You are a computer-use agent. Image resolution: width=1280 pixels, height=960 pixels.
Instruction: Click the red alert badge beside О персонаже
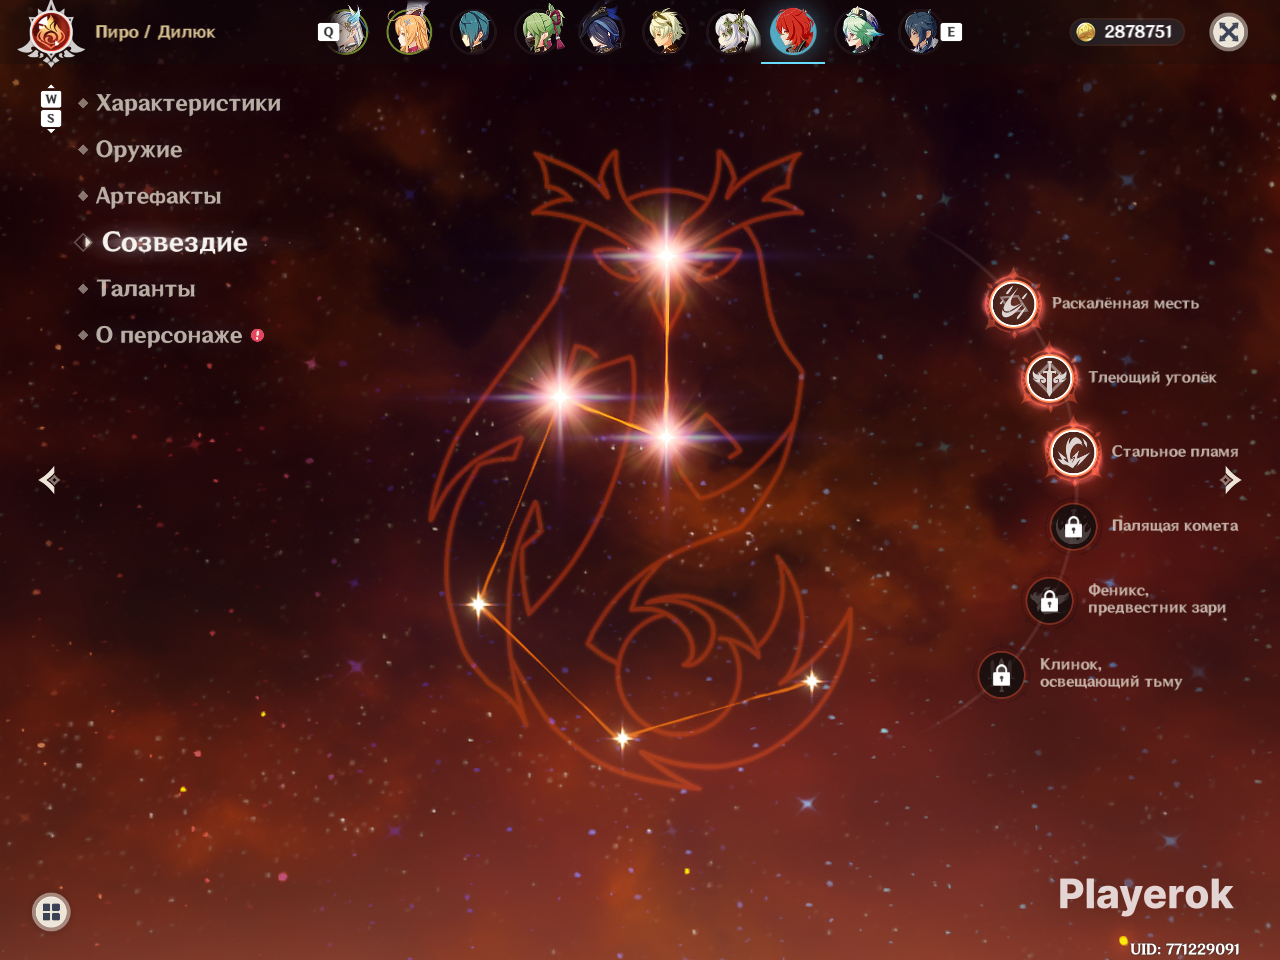point(257,336)
